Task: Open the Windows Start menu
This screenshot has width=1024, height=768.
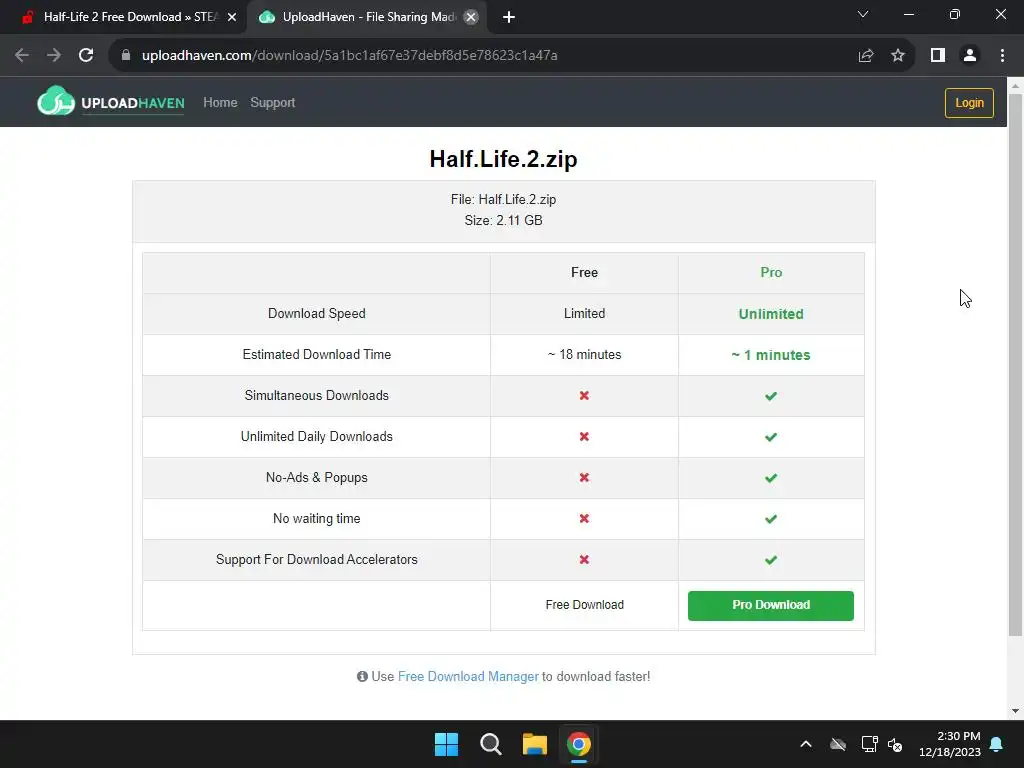Action: [447, 744]
